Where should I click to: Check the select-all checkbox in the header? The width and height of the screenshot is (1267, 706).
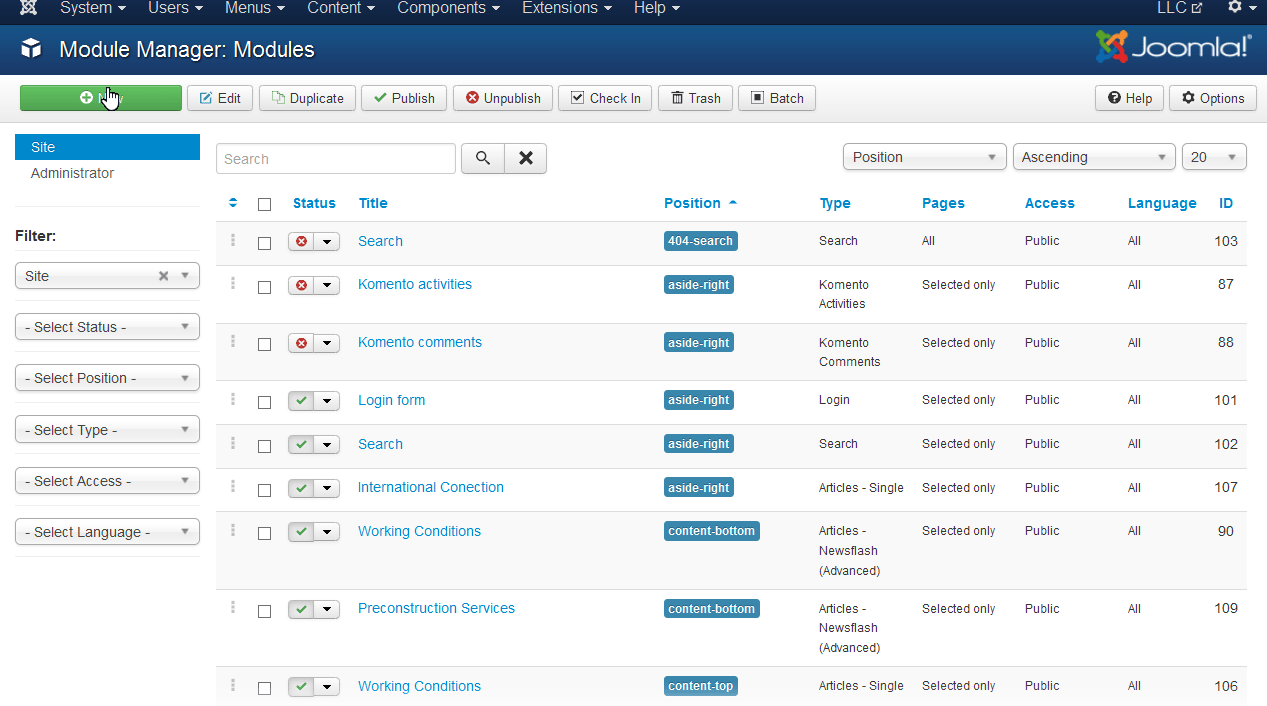[264, 203]
